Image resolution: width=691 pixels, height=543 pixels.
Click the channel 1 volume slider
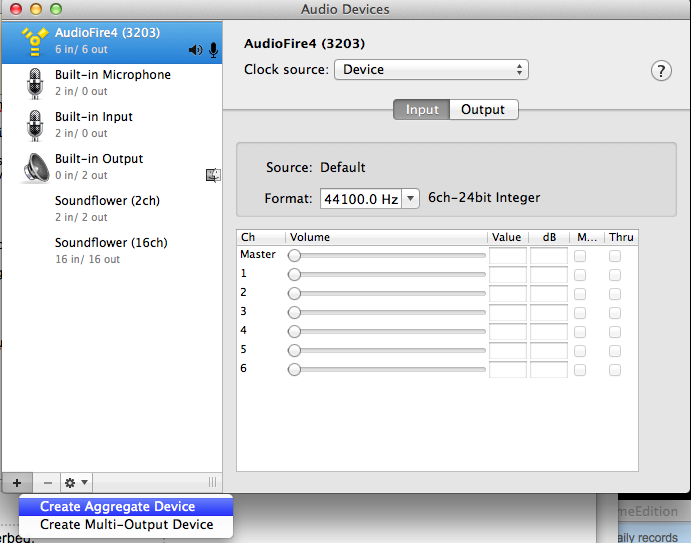point(386,274)
